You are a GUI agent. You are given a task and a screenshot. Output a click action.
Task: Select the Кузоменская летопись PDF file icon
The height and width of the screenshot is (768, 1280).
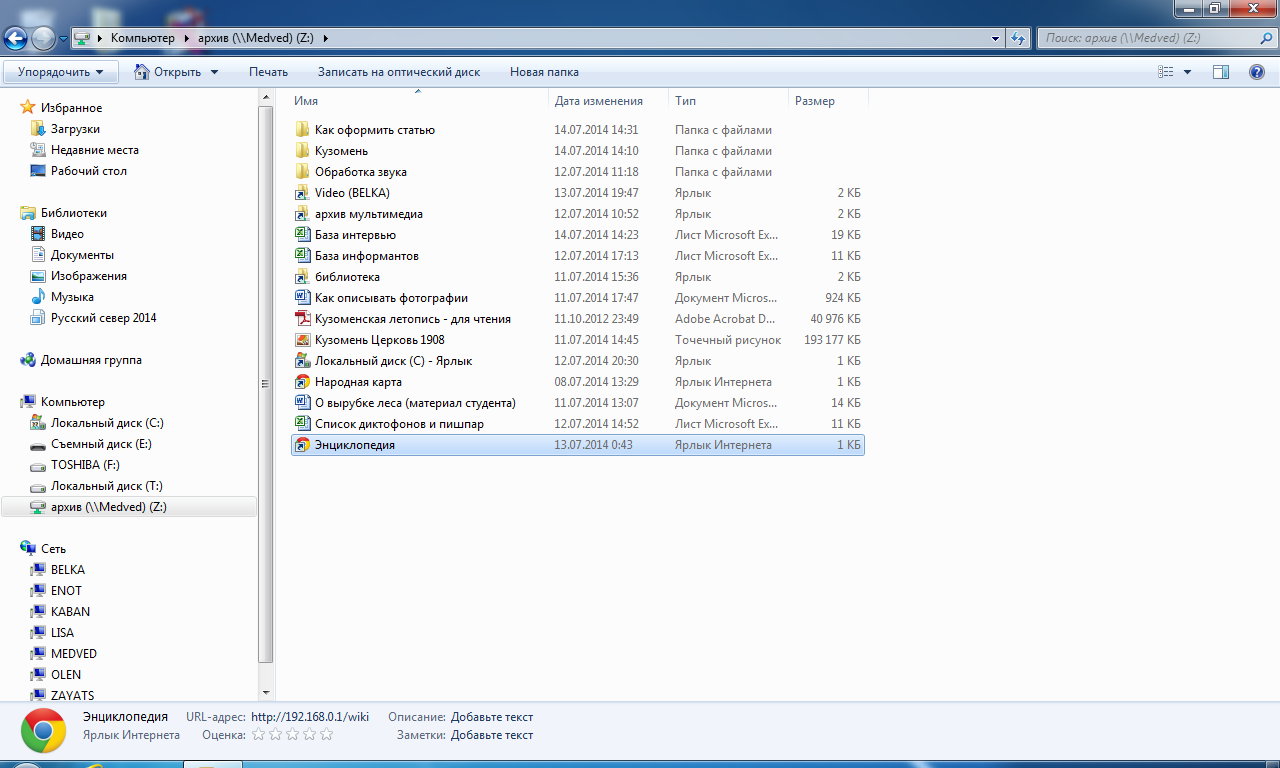tap(302, 319)
